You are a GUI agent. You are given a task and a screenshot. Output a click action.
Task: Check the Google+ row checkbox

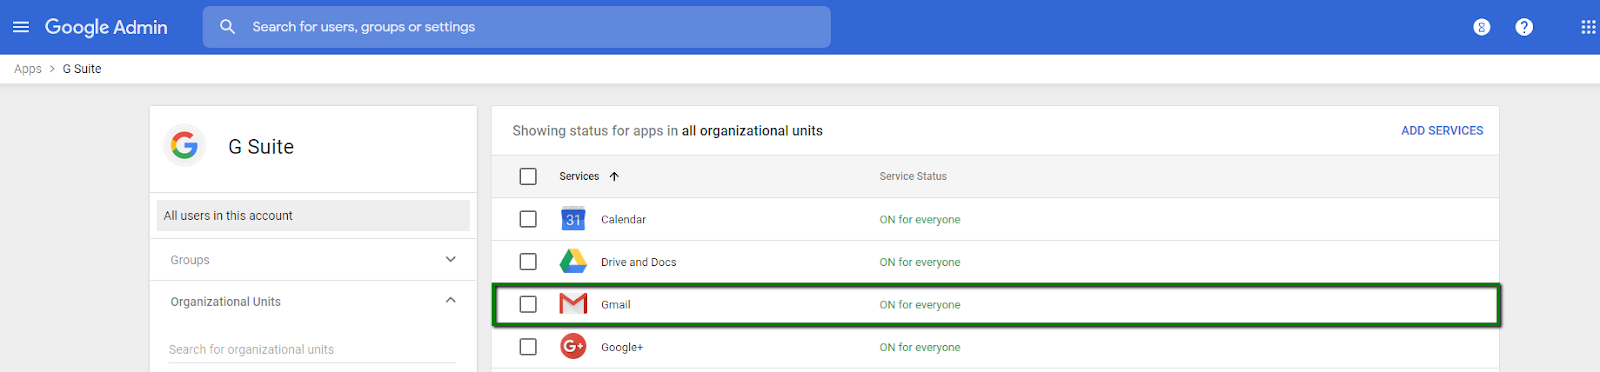528,347
